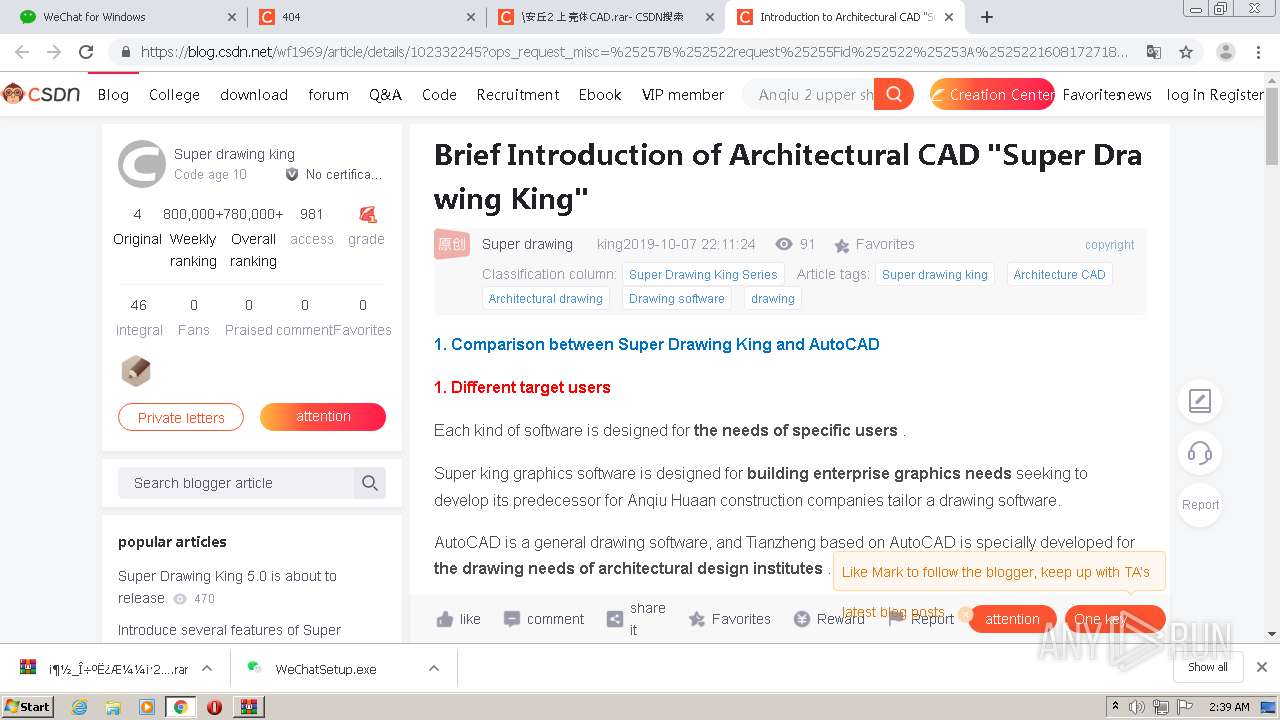Open a new browser tab with plus
Image resolution: width=1280 pixels, height=720 pixels.
(x=987, y=17)
